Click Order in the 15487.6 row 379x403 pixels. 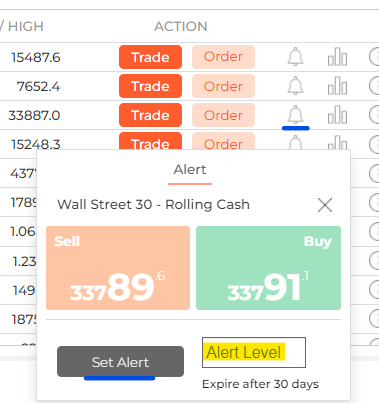coord(223,57)
